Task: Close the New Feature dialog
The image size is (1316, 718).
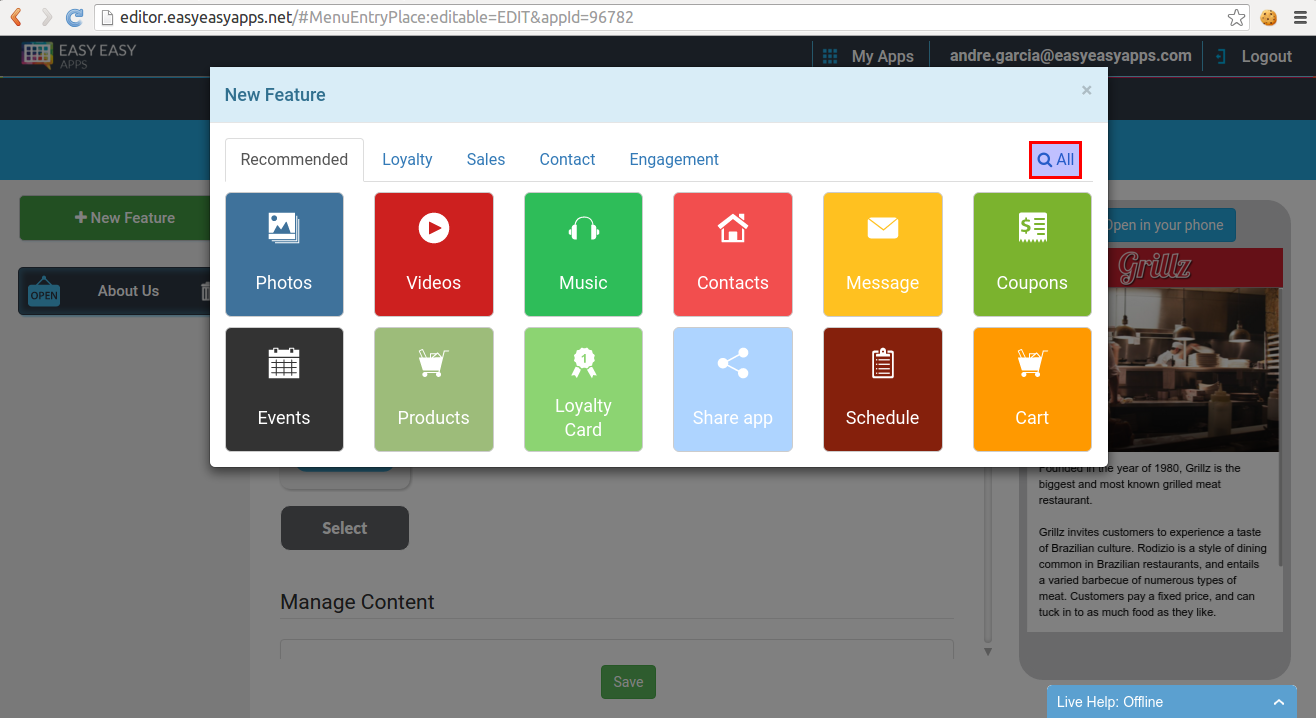Action: click(1086, 90)
